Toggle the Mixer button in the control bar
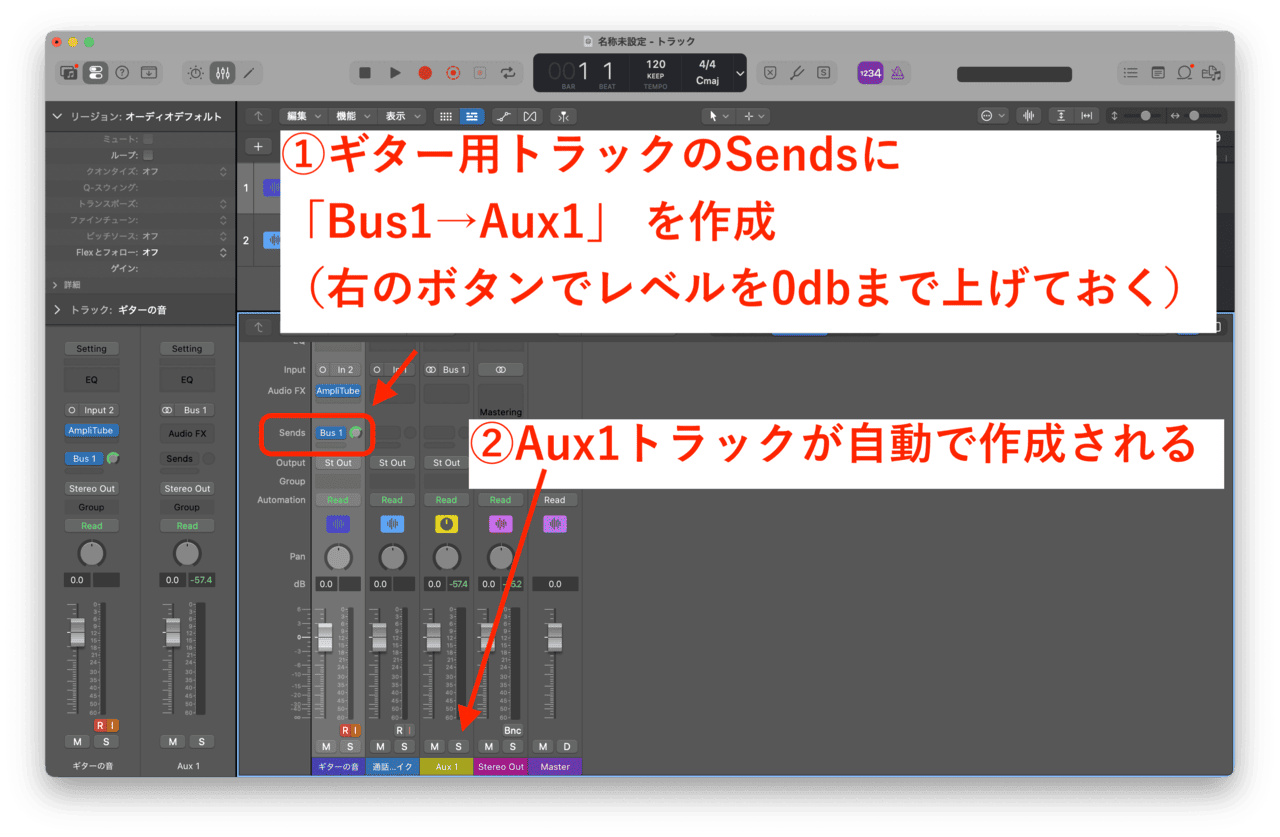 click(x=222, y=72)
